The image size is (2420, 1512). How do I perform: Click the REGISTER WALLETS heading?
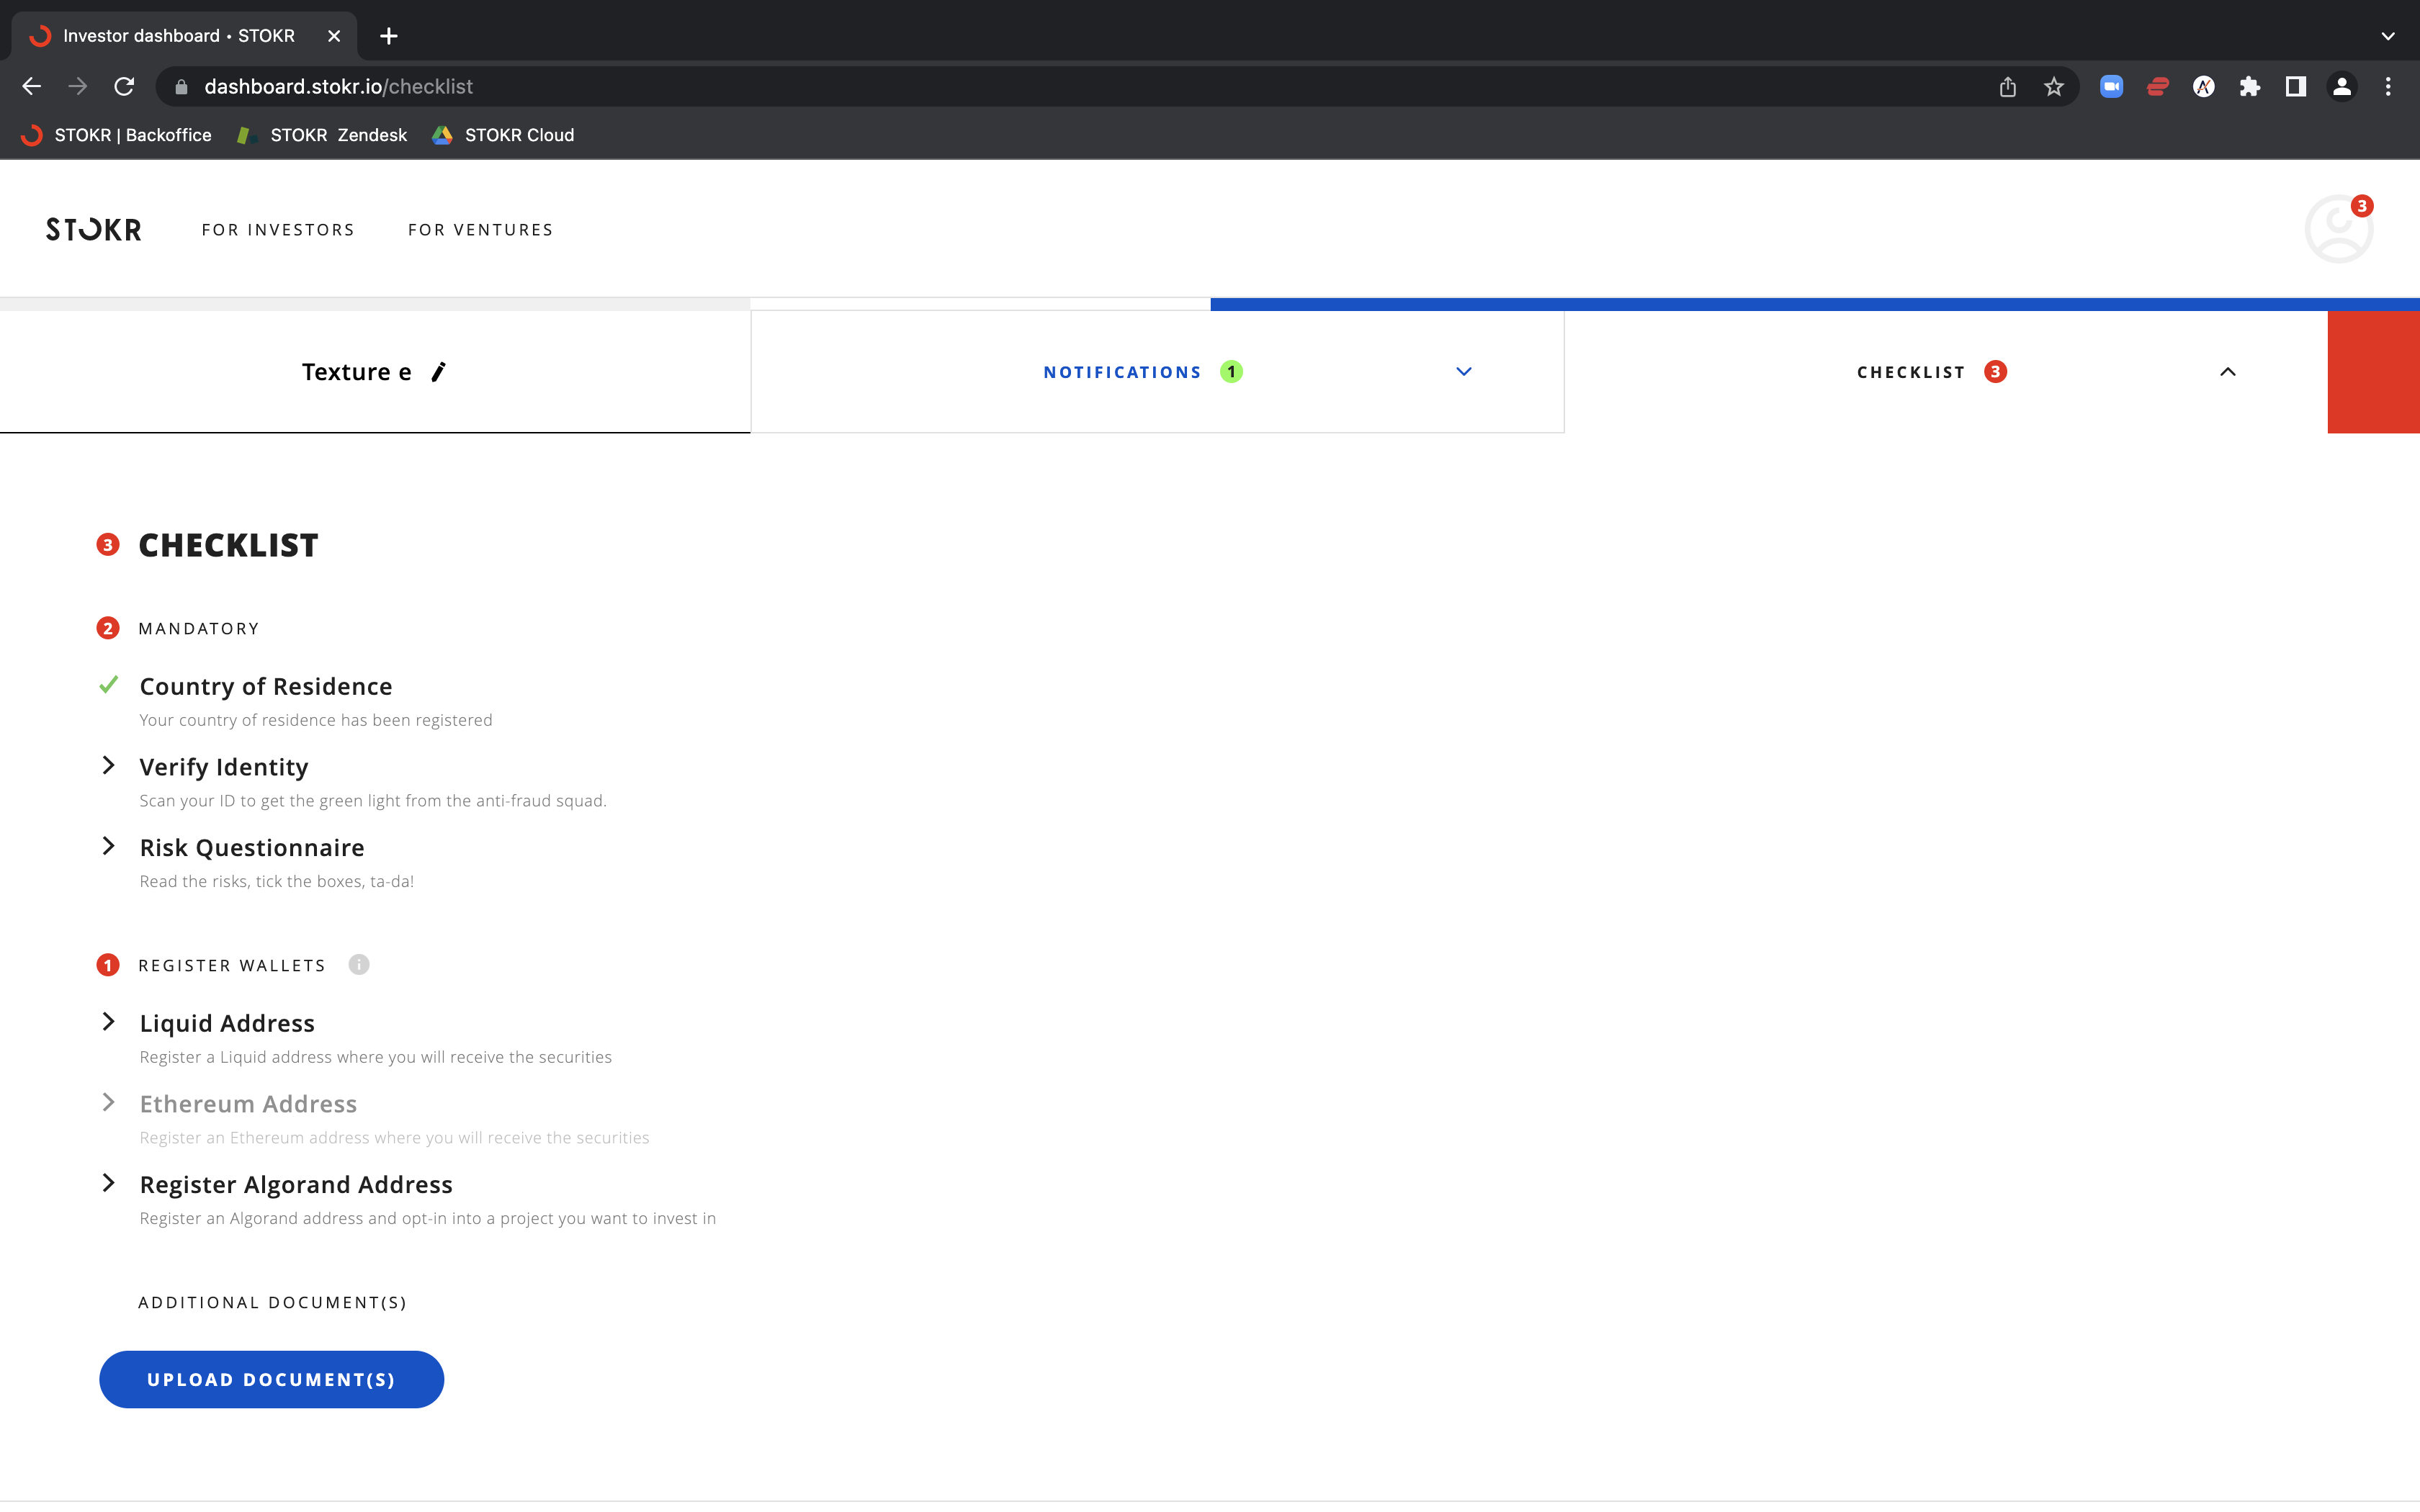tap(232, 966)
